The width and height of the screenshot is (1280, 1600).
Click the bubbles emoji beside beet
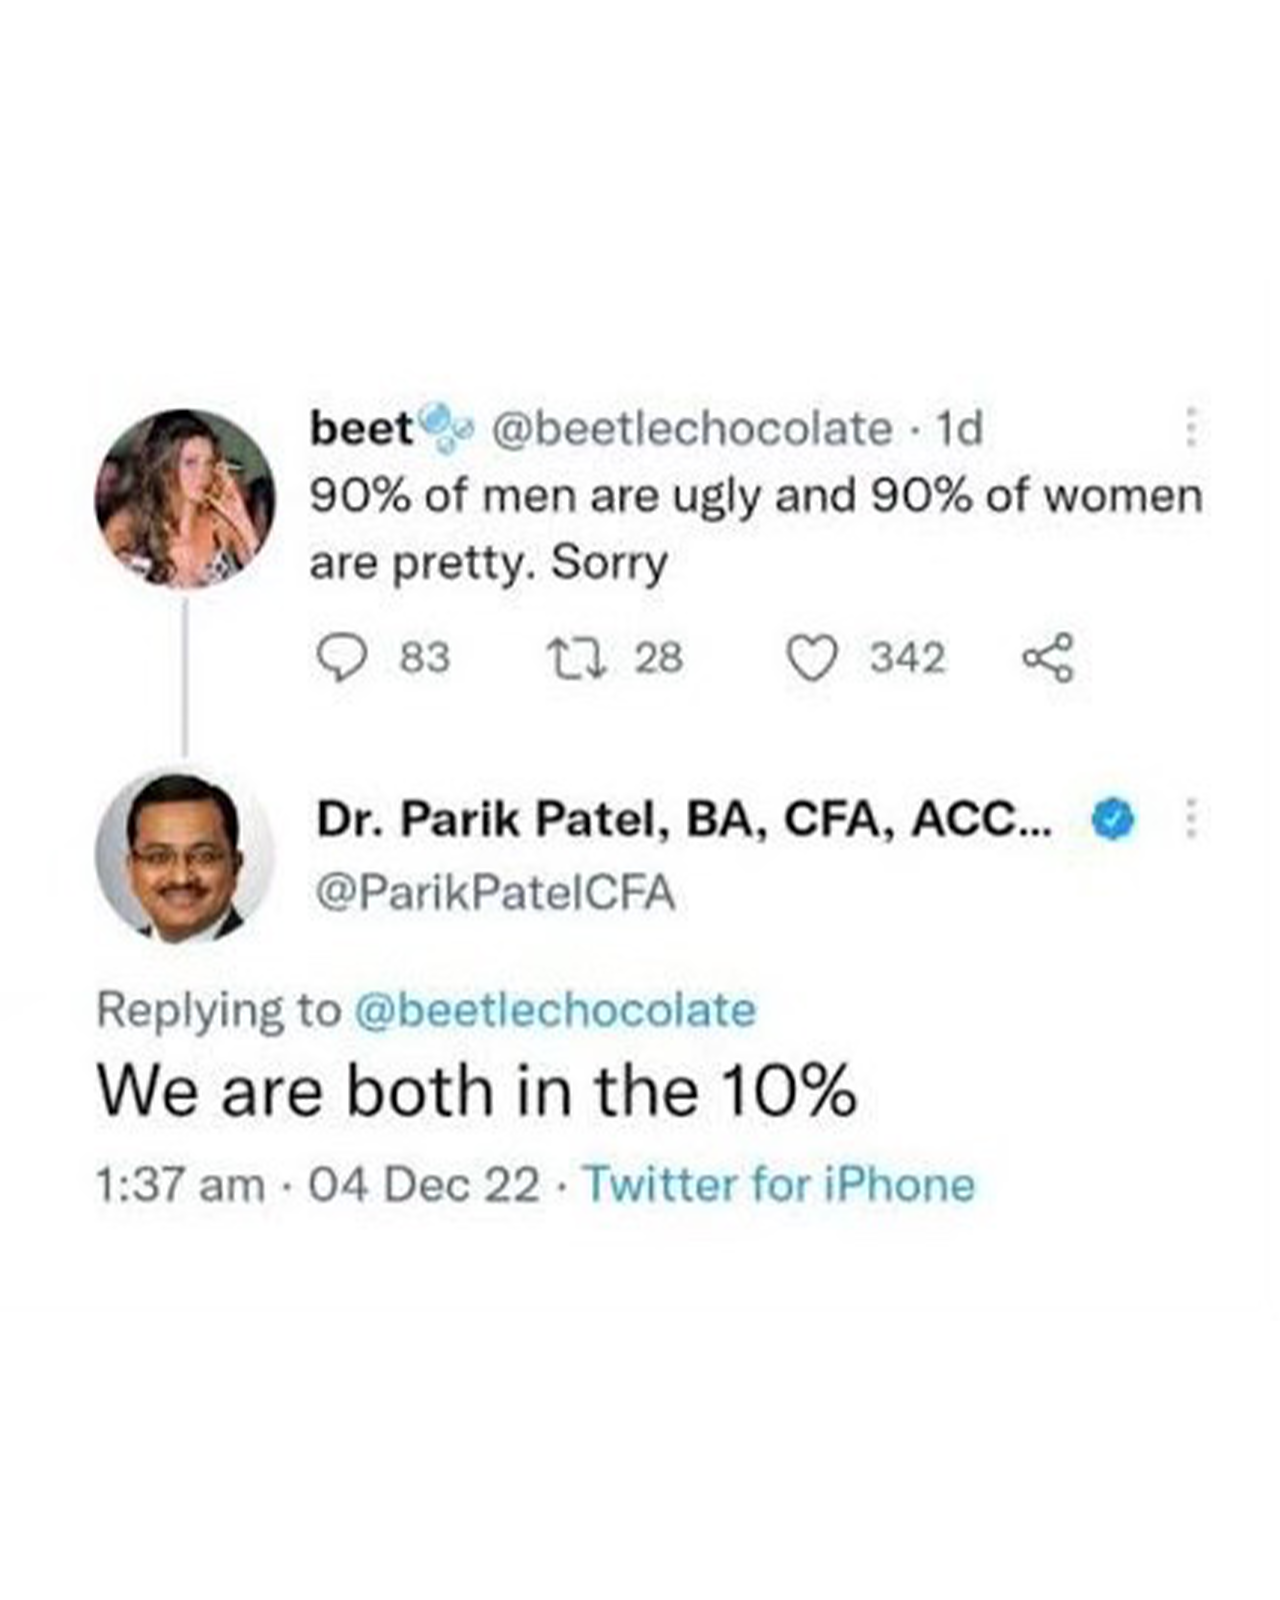tap(443, 426)
